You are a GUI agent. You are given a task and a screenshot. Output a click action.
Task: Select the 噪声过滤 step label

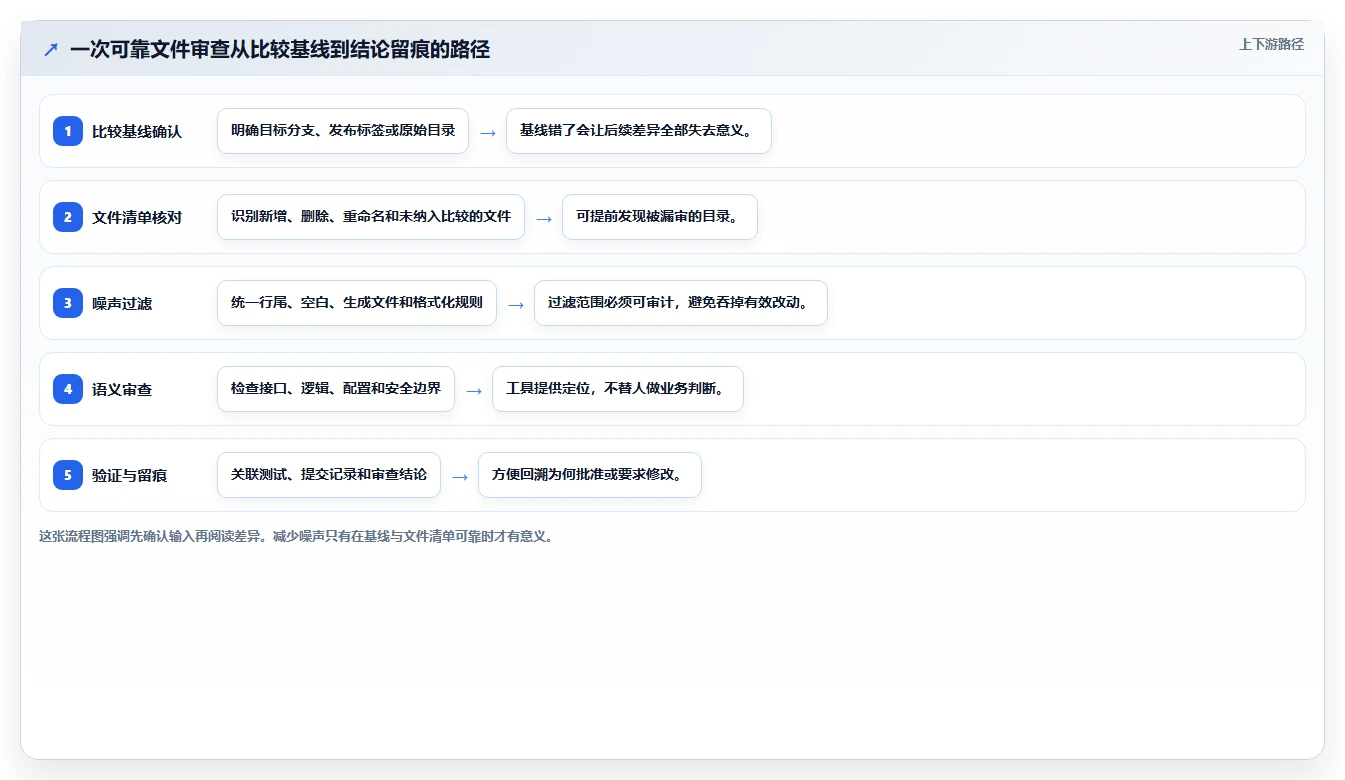point(122,303)
